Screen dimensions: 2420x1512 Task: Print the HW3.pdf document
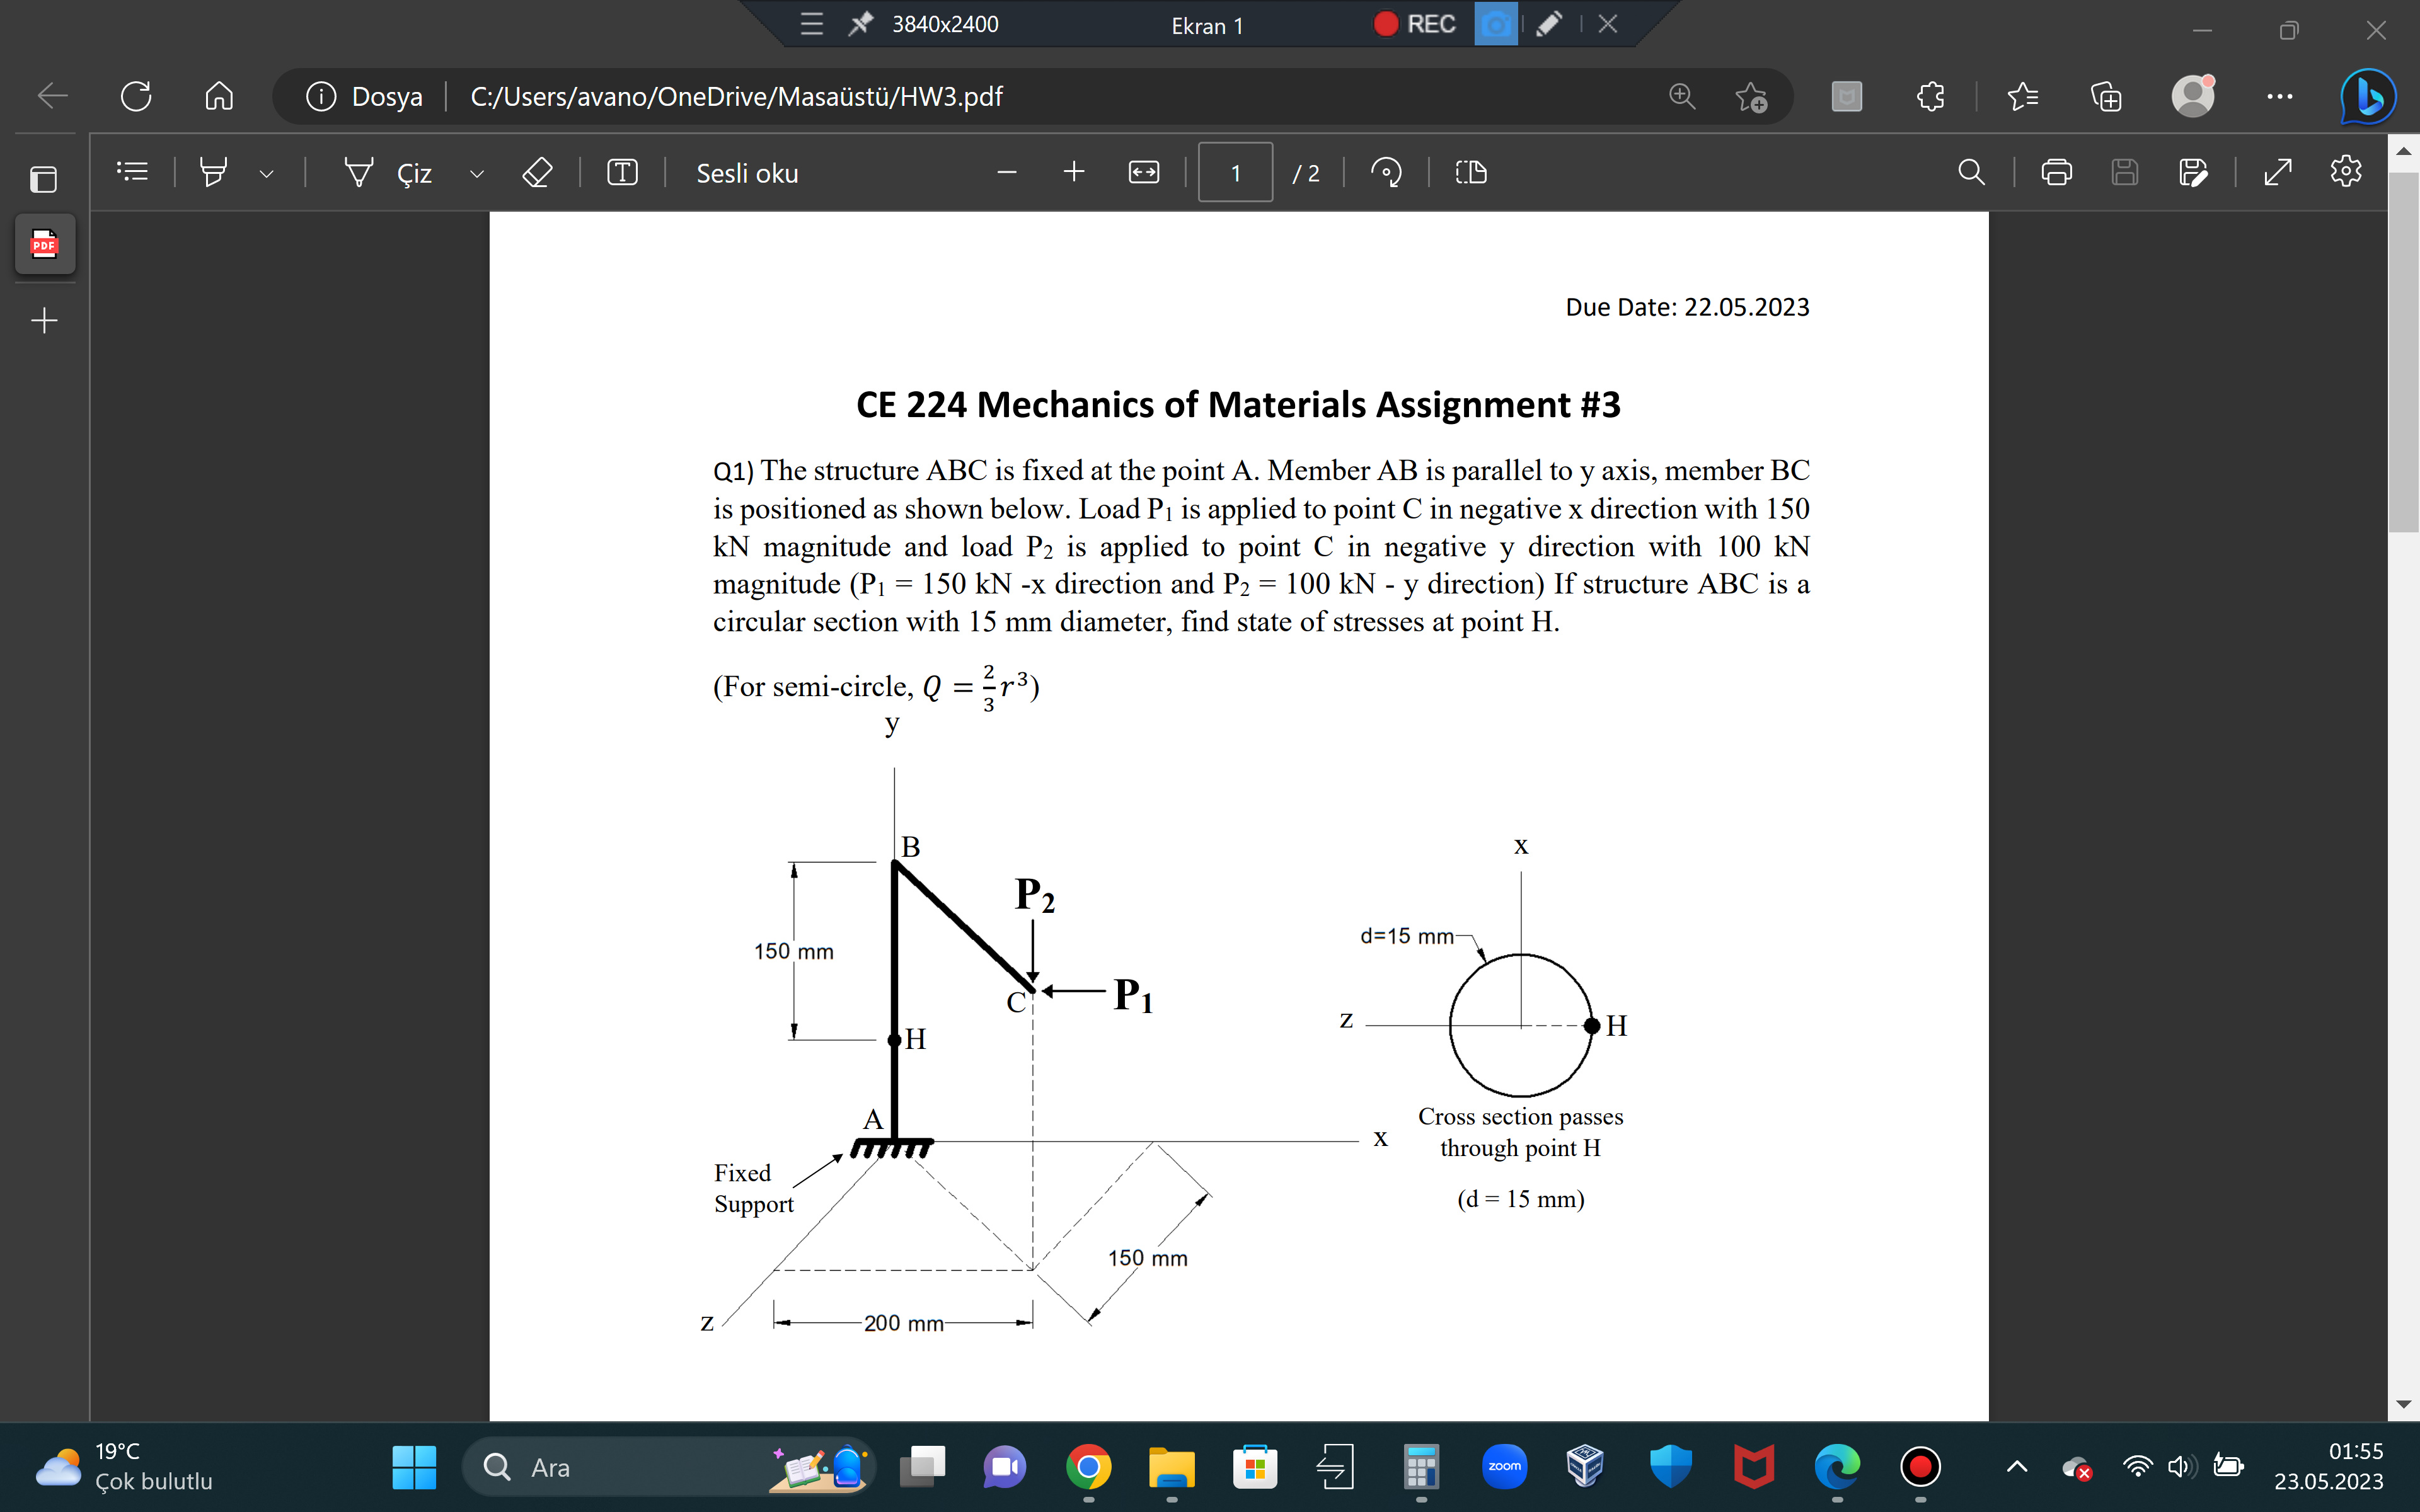coord(2057,172)
